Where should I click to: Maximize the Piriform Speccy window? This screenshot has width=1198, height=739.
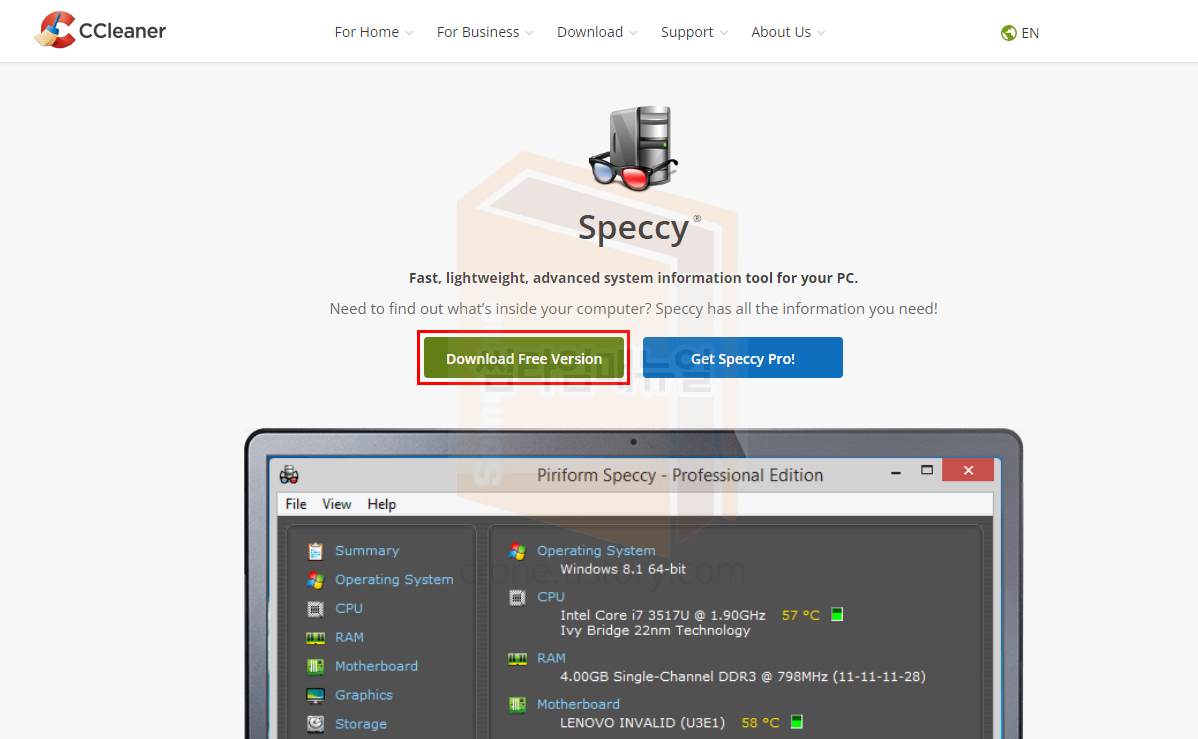(x=927, y=471)
